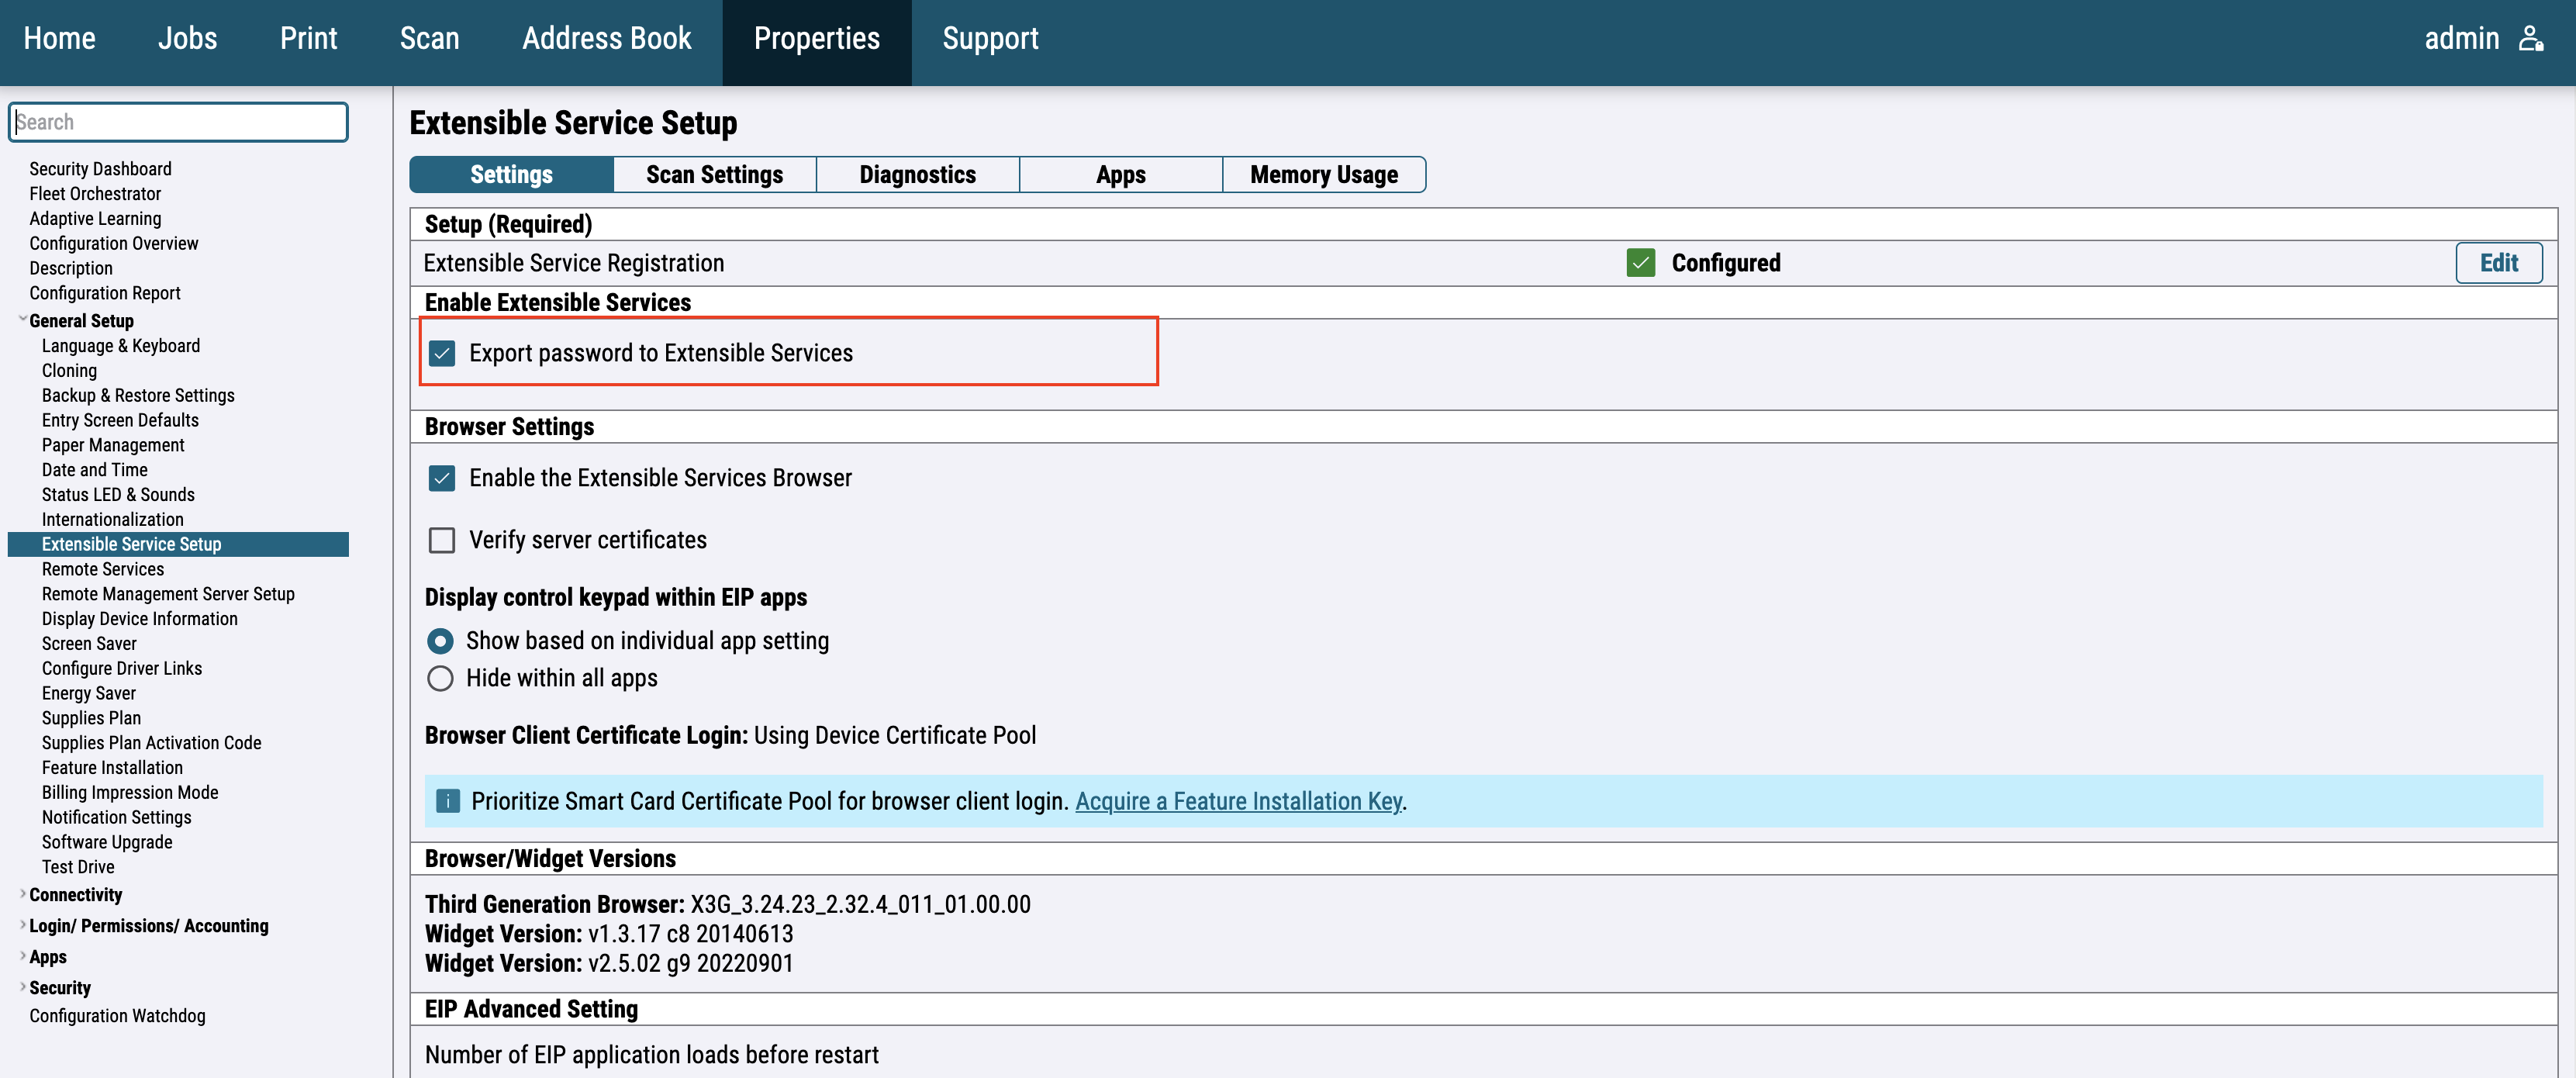Open Address Book in top navigation
Screen dimensions: 2576x1078
click(606, 39)
